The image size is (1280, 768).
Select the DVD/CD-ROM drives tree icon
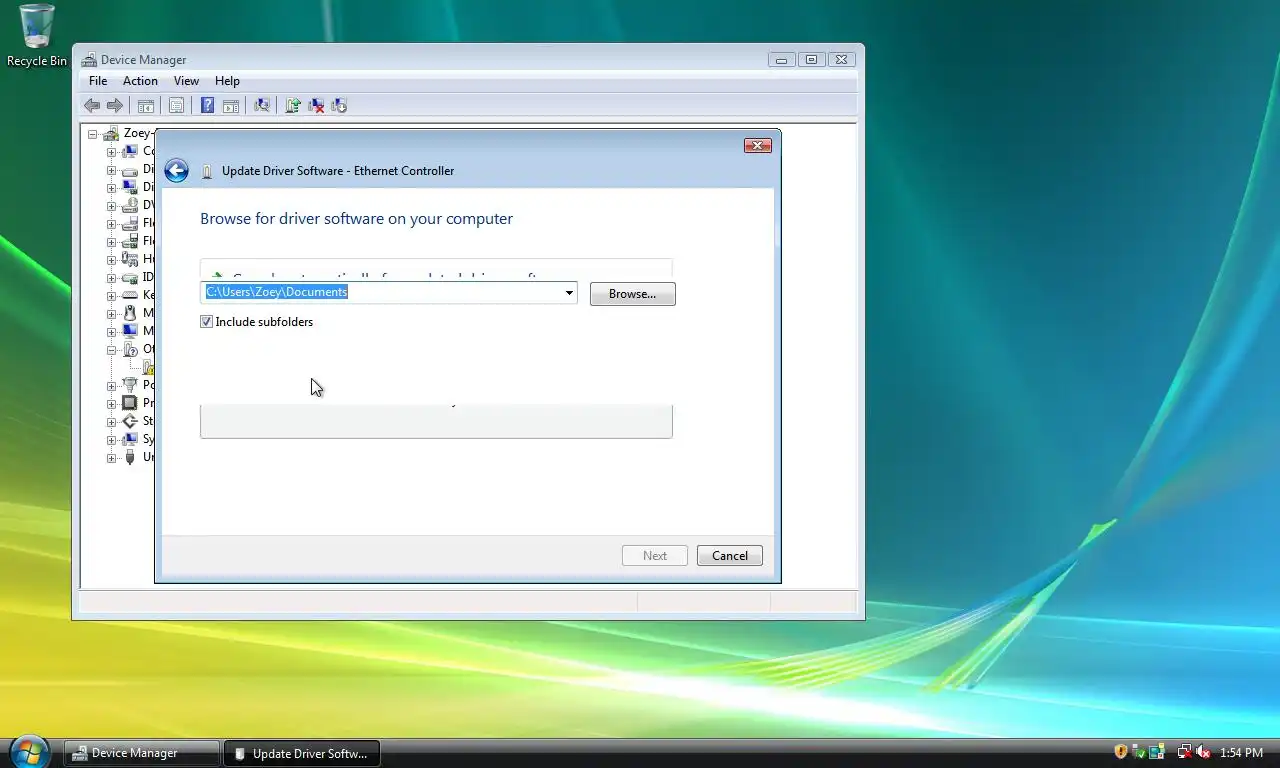point(129,205)
